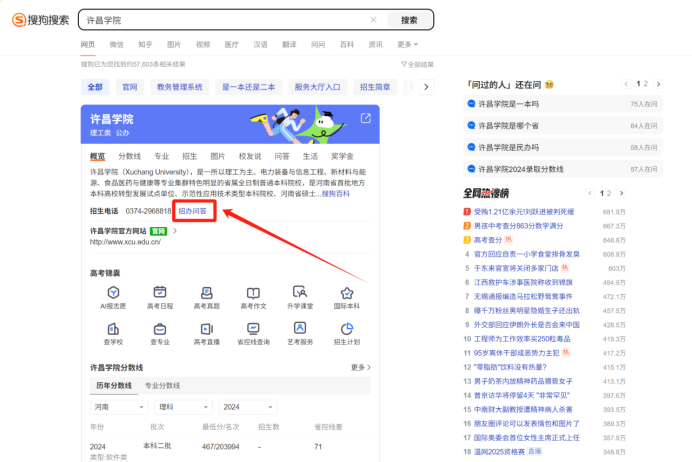The image size is (692, 462).
Task: Select the 是一本还是二本 chip
Action: click(248, 87)
